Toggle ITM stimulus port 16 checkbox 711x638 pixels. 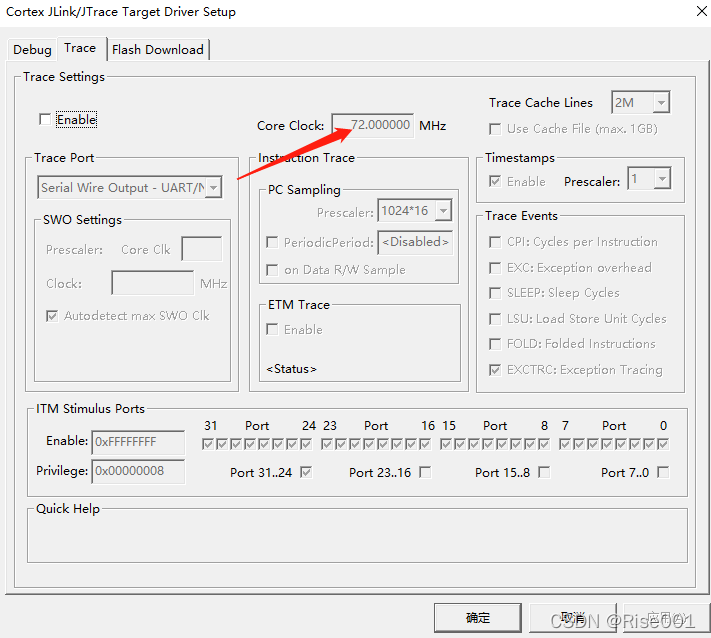(x=425, y=444)
